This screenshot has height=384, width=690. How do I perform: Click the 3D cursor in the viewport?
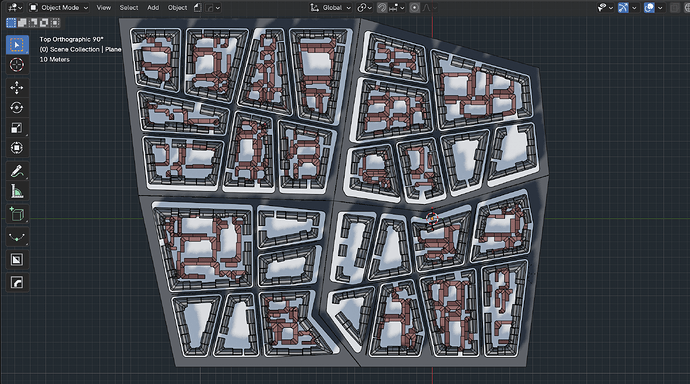(432, 218)
